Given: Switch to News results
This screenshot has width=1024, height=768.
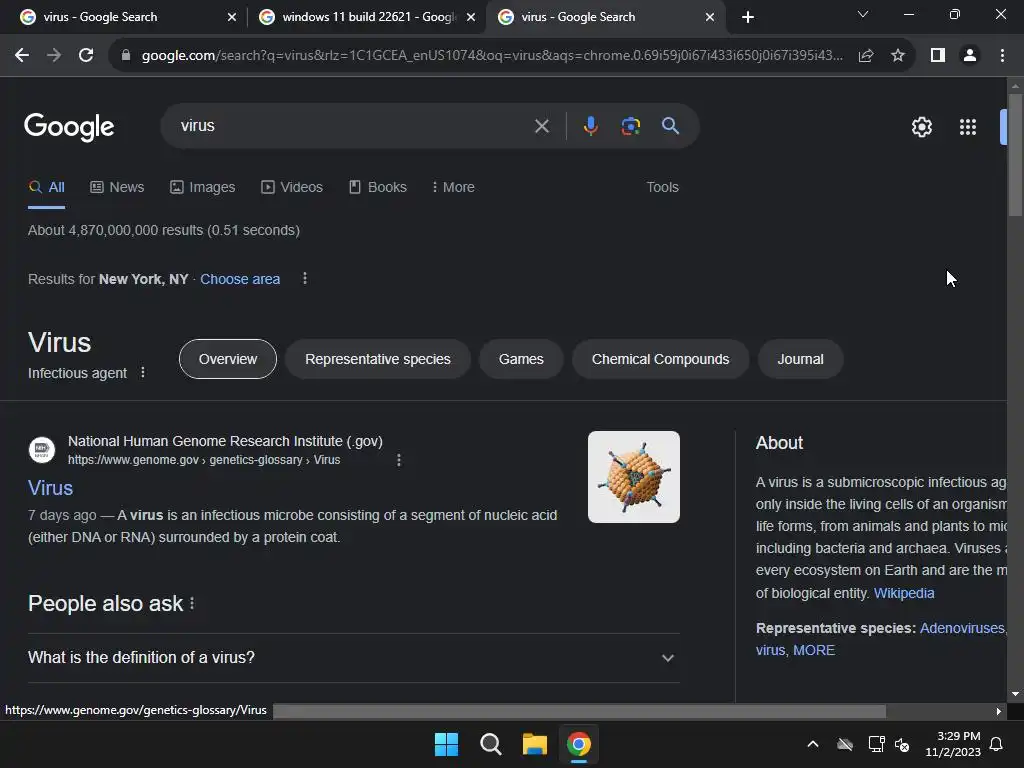Looking at the screenshot, I should tap(117, 187).
